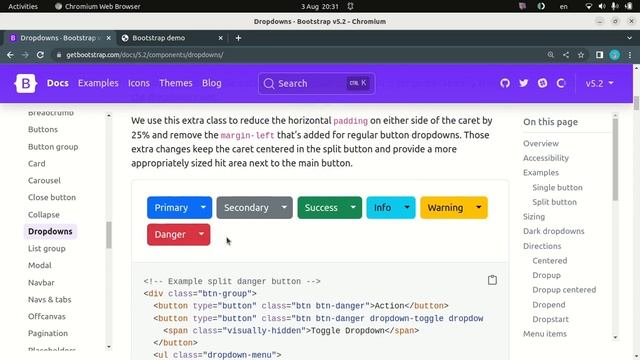The height and width of the screenshot is (360, 640).
Task: Reload the page
Action: coord(40,55)
